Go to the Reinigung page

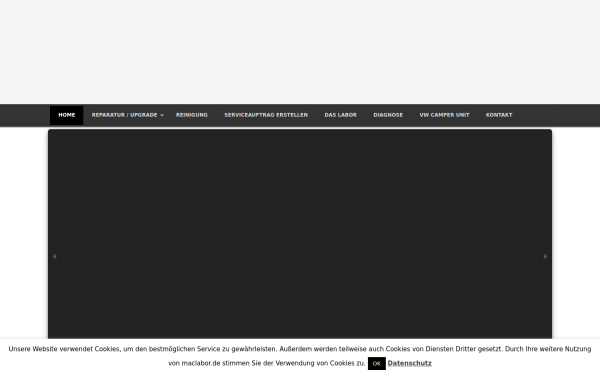192,115
